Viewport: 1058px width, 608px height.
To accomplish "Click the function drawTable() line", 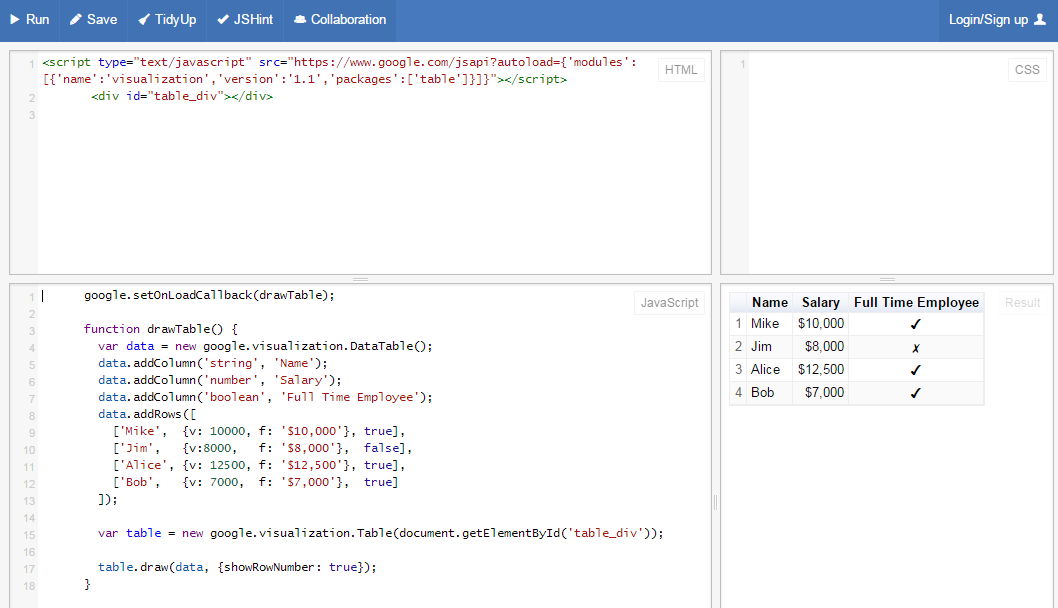I will tap(161, 329).
